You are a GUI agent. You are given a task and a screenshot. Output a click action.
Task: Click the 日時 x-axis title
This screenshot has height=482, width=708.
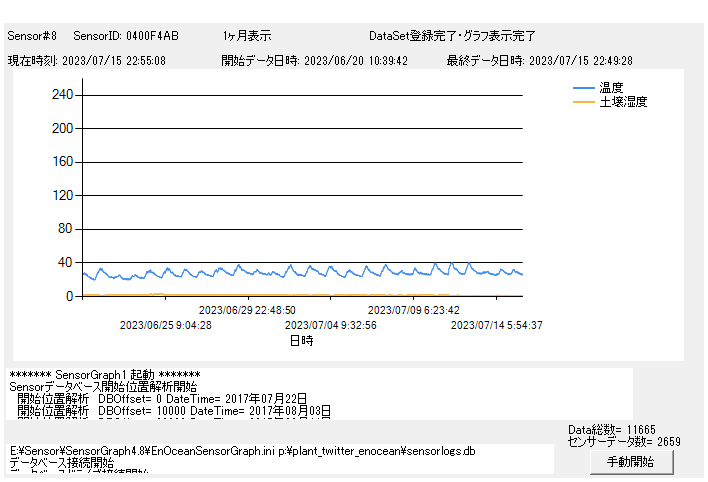pos(301,340)
